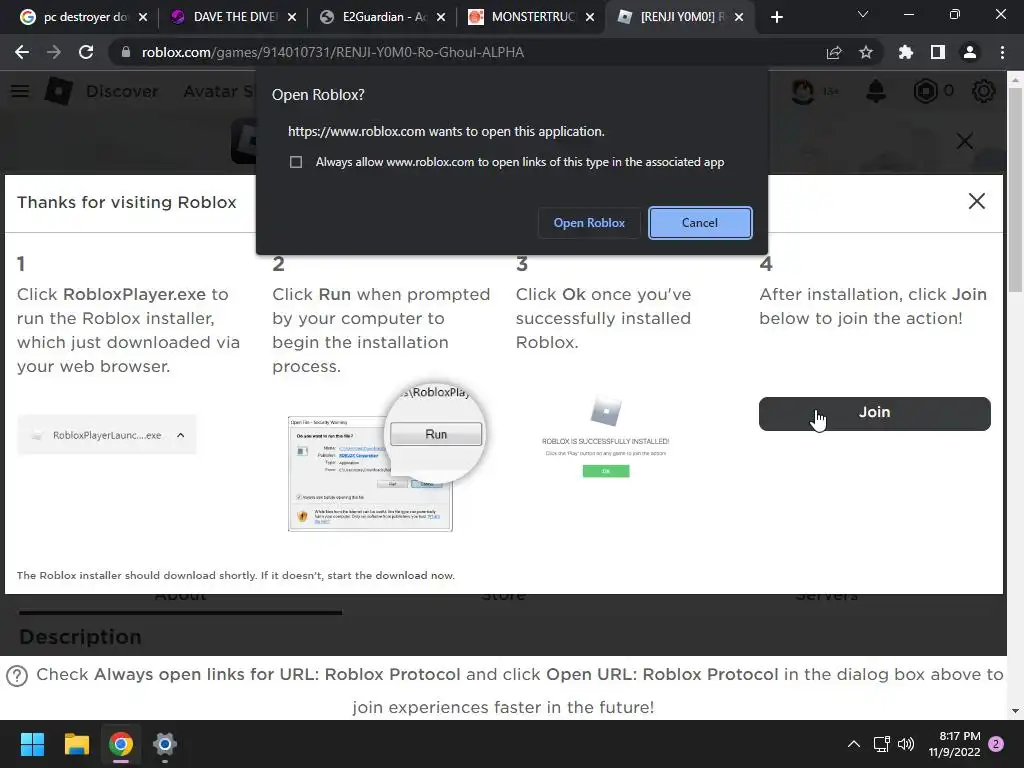The height and width of the screenshot is (768, 1024).
Task: Click the RobloxPlayerLauncher.exe download item
Action: (106, 435)
